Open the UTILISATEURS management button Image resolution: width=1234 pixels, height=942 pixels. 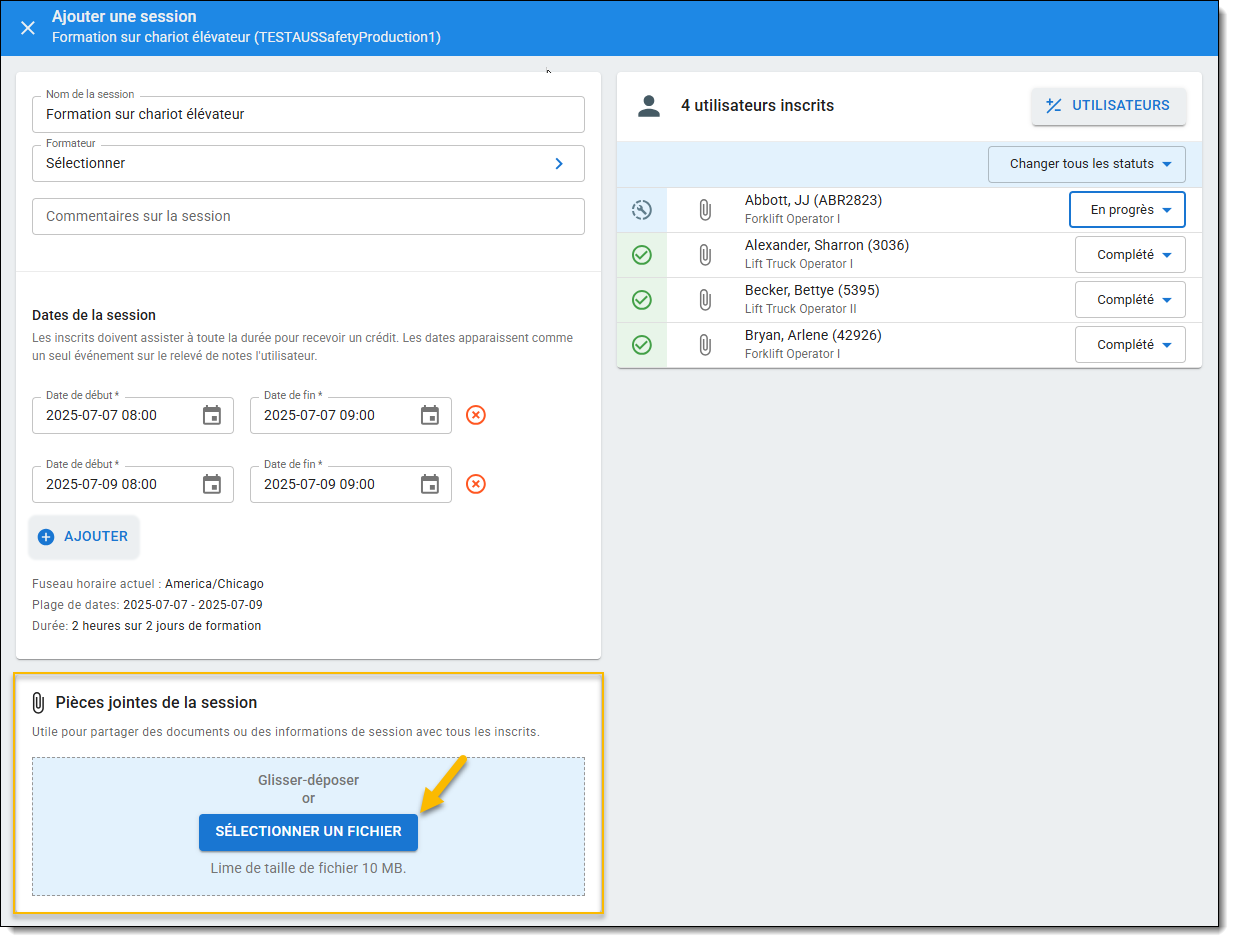coord(1108,106)
